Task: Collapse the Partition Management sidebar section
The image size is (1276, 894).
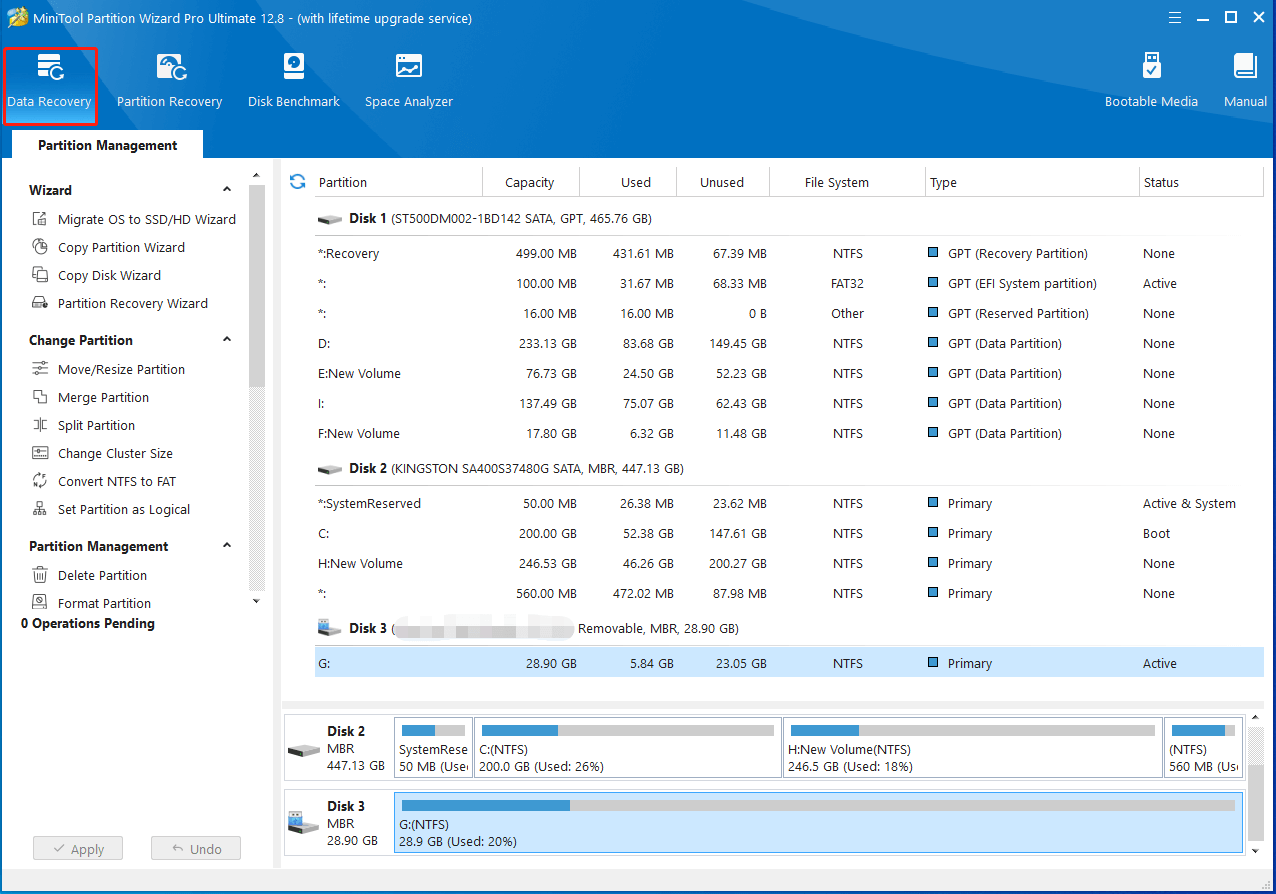Action: [x=227, y=545]
